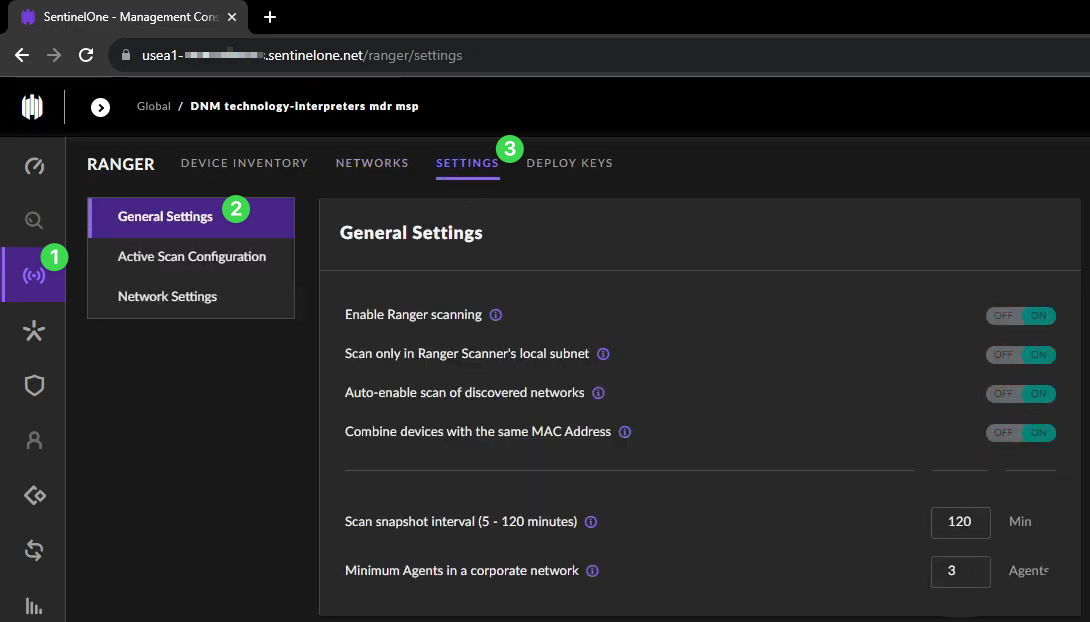Open the Dashboard gauge icon in sidebar
Image resolution: width=1090 pixels, height=622 pixels.
[x=34, y=165]
